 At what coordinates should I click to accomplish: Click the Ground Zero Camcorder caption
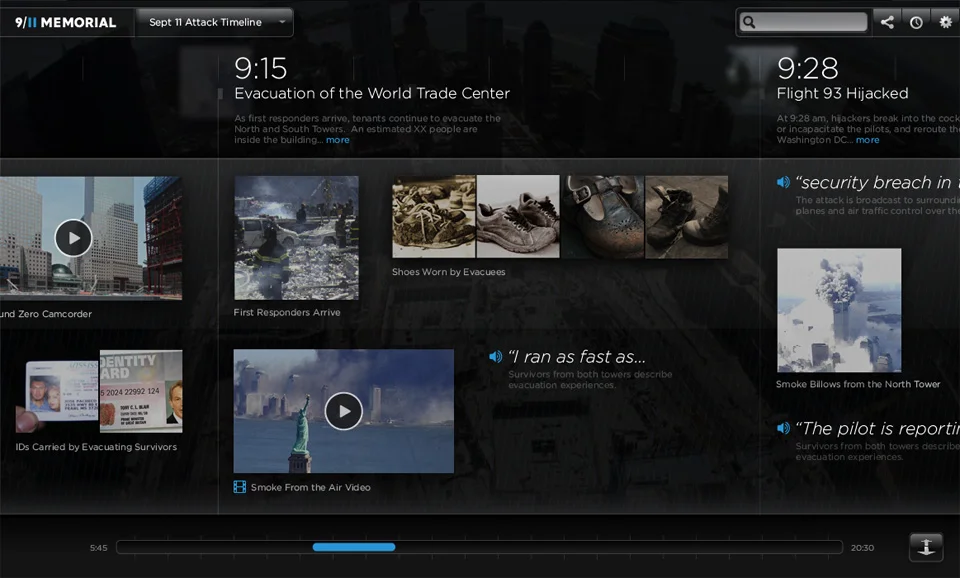click(46, 314)
